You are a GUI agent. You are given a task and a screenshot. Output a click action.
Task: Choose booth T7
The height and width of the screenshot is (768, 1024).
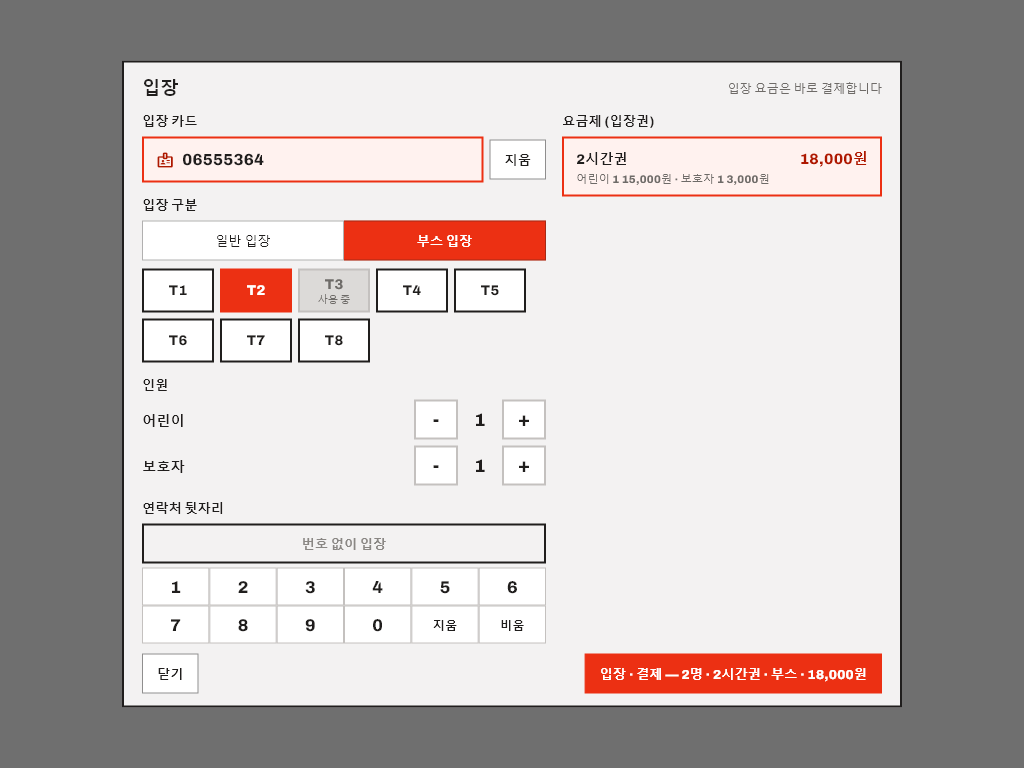(256, 340)
